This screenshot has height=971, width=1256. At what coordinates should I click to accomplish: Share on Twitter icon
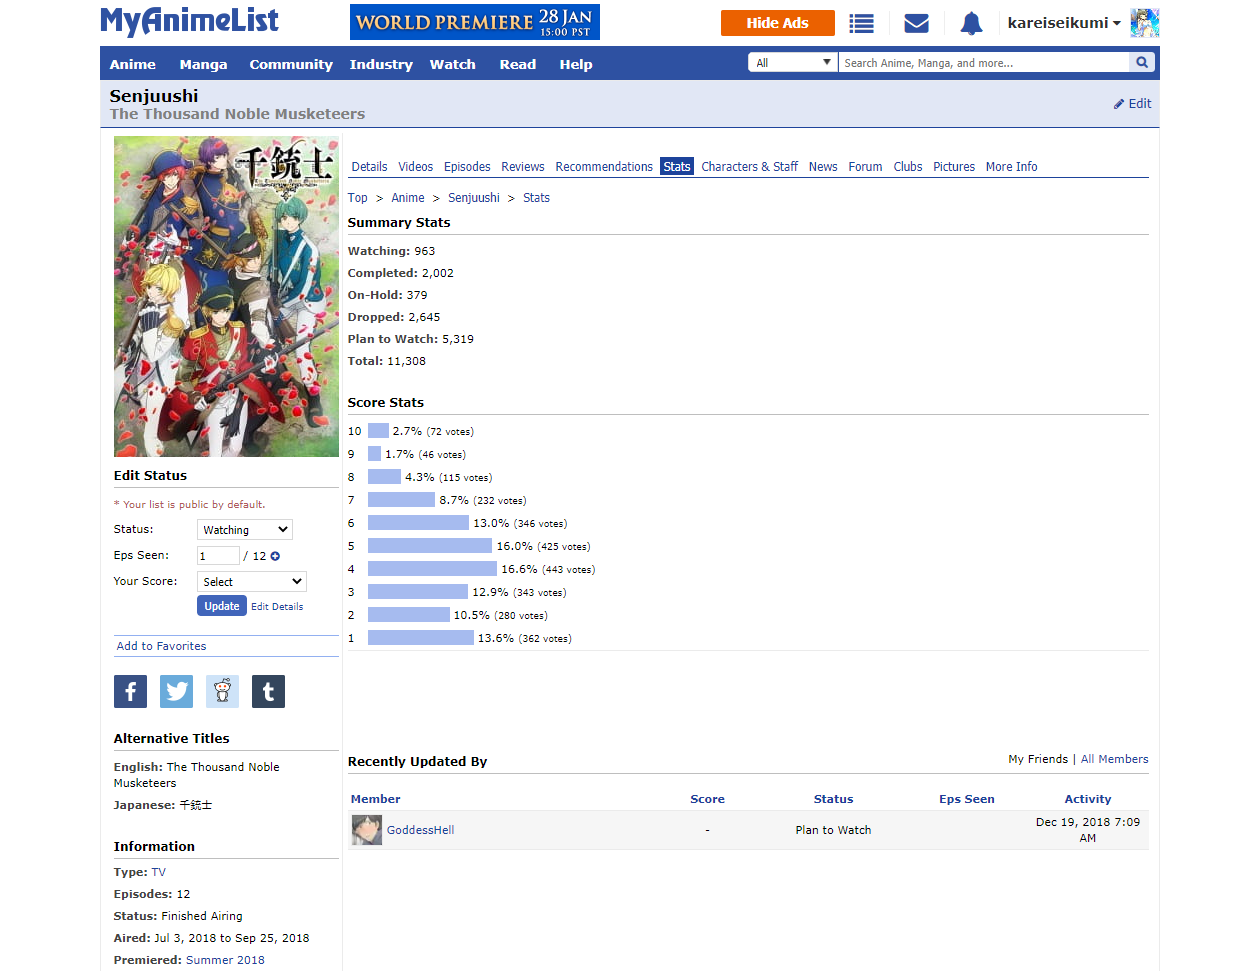(x=176, y=691)
